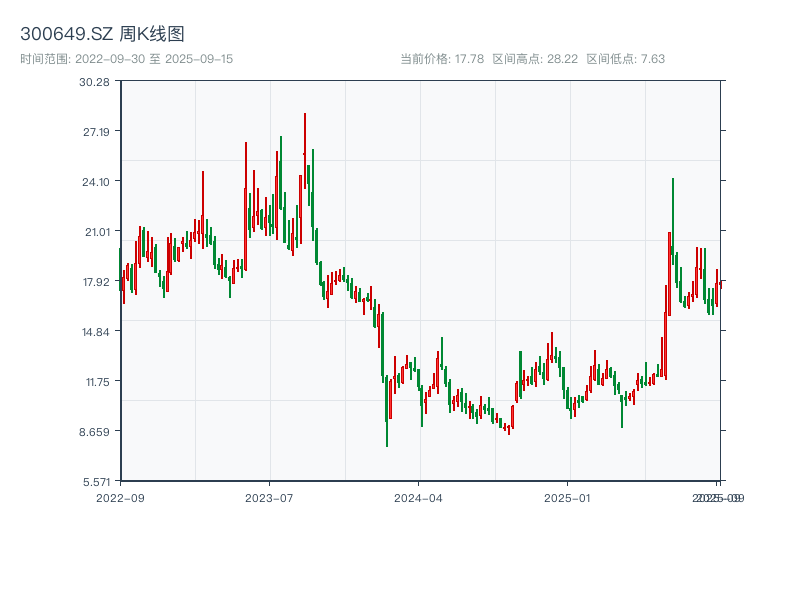Image resolution: width=800 pixels, height=600 pixels.
Task: Click the x-axis label 2023-07
Action: click(269, 498)
